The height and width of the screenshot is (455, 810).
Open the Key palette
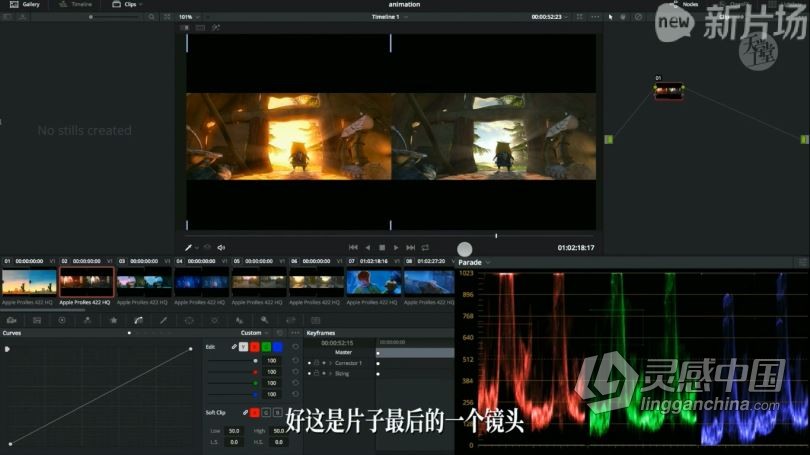click(264, 320)
